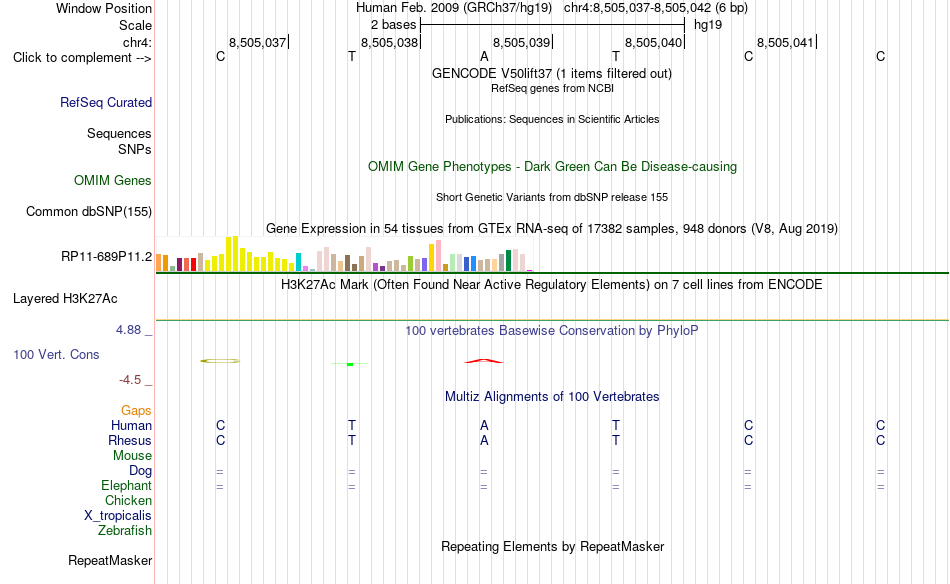The image size is (950, 584).
Task: Click the olive oval PhyloP conservation mark
Action: click(220, 361)
